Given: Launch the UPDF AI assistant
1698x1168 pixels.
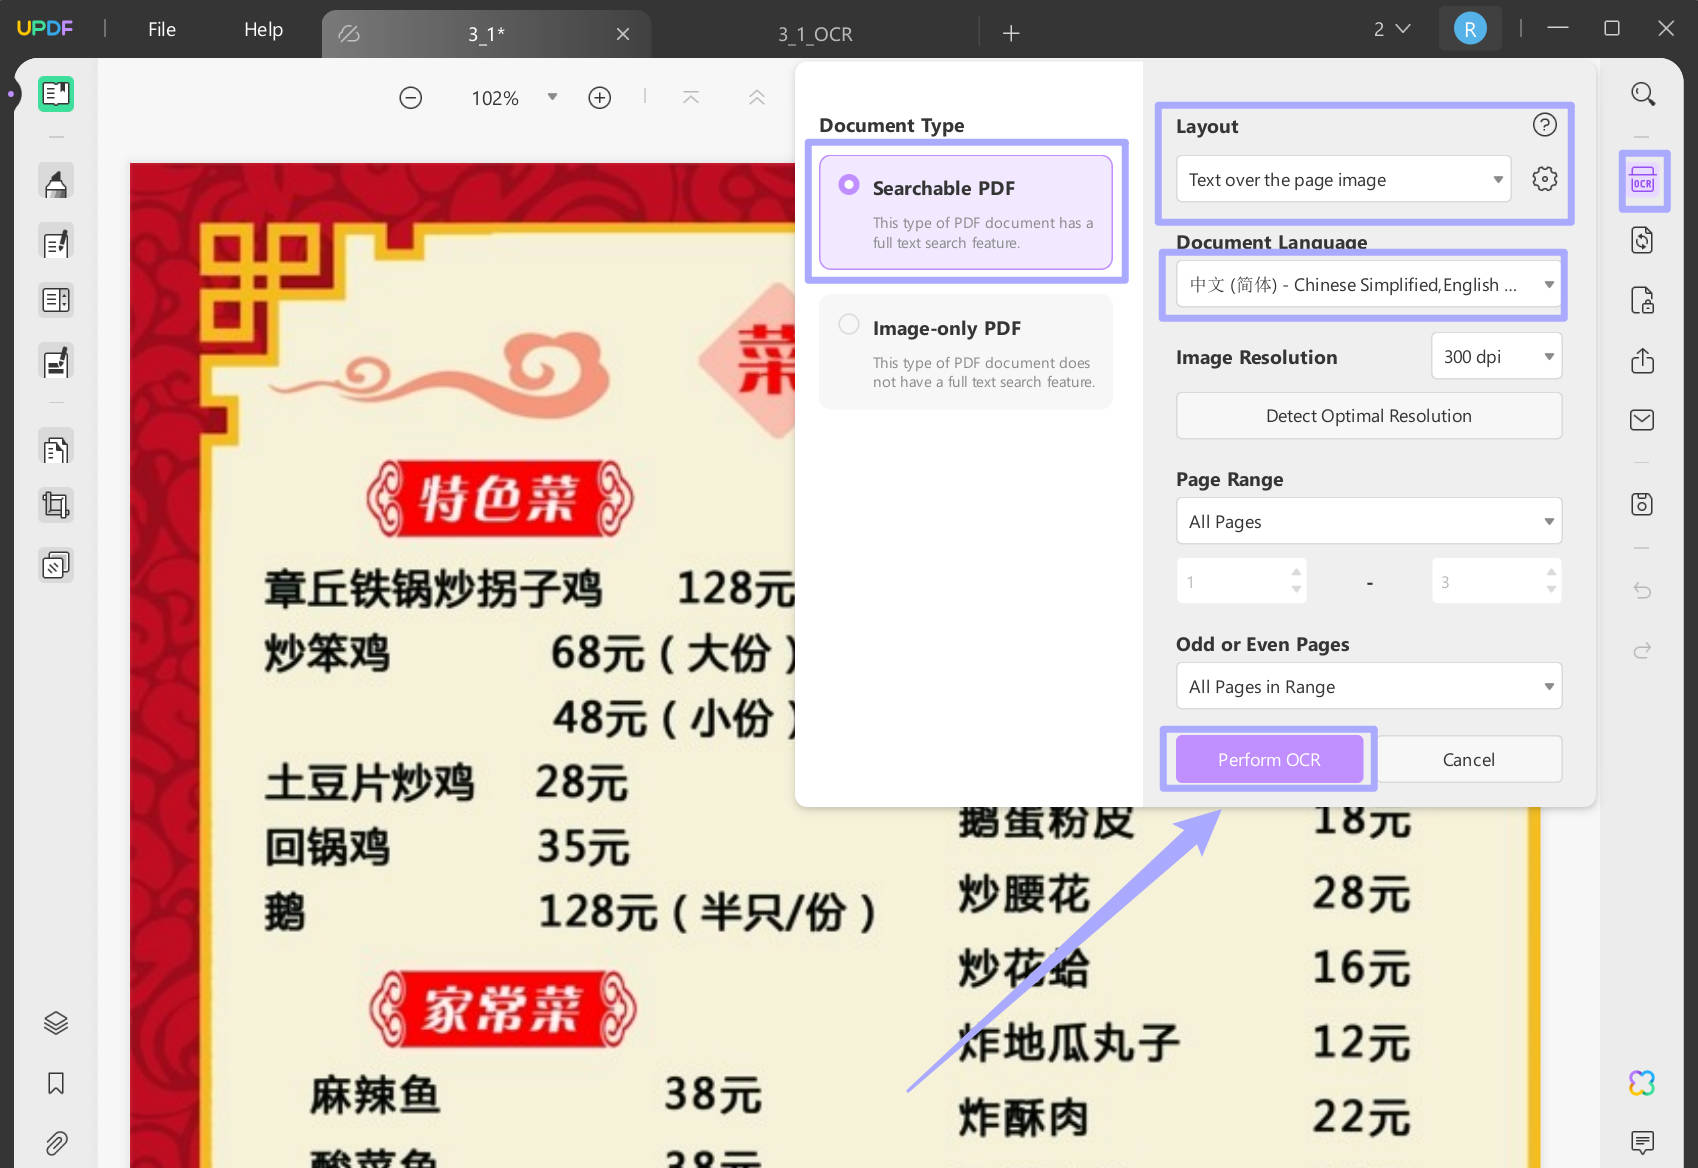Looking at the screenshot, I should click(1641, 1082).
